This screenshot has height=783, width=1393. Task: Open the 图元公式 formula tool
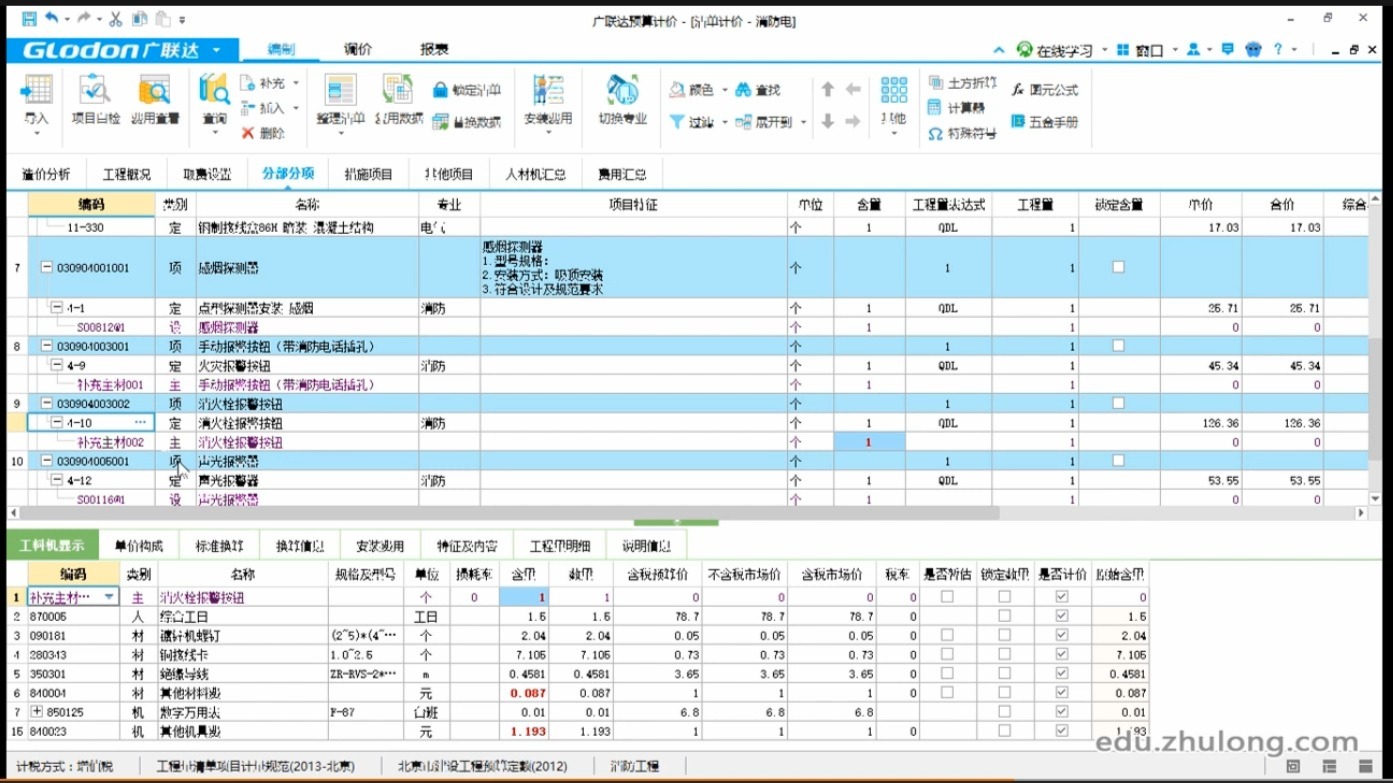pos(1044,90)
